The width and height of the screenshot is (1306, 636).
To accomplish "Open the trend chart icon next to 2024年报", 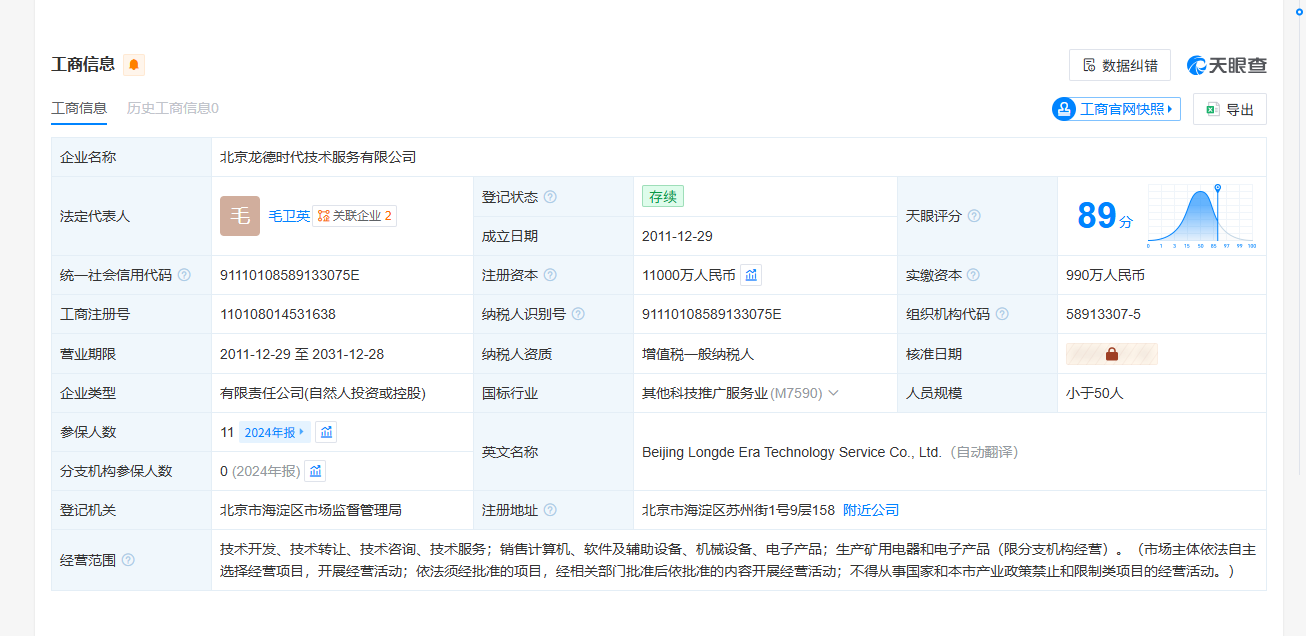I will point(326,432).
